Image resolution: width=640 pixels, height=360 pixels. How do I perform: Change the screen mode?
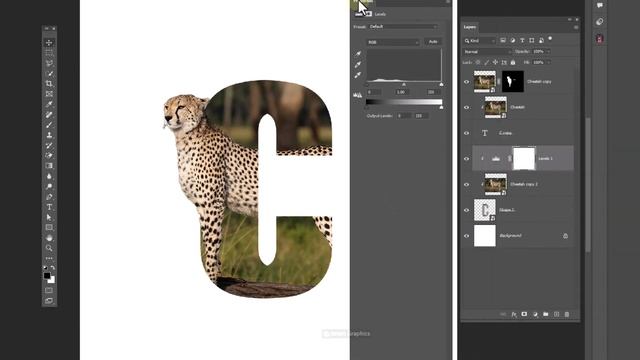click(49, 301)
